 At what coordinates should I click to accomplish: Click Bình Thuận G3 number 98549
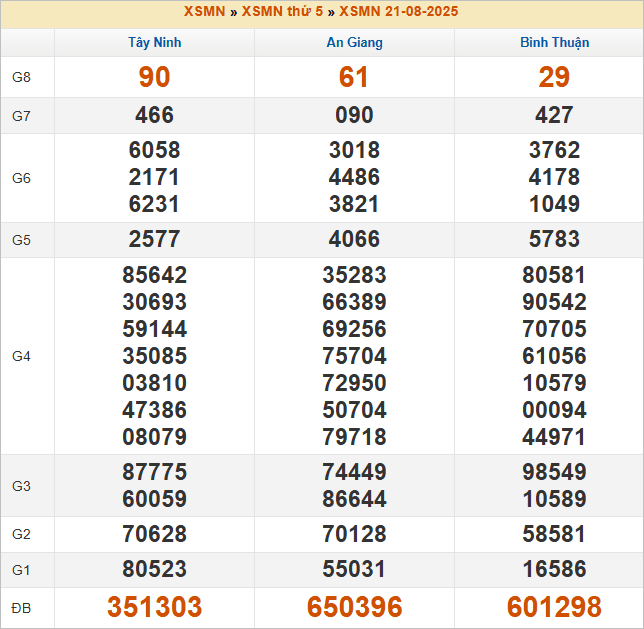point(554,472)
